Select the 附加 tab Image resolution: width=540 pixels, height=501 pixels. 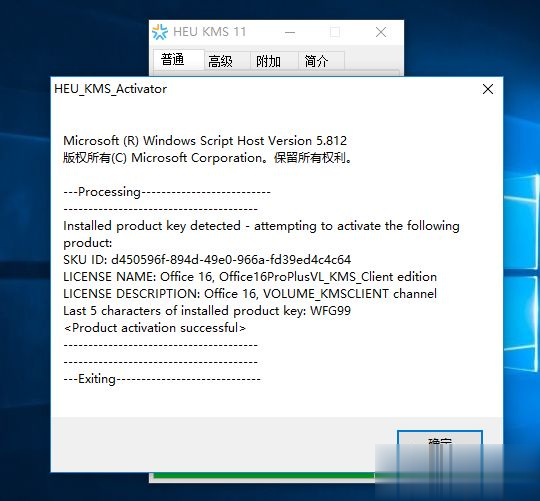click(274, 61)
